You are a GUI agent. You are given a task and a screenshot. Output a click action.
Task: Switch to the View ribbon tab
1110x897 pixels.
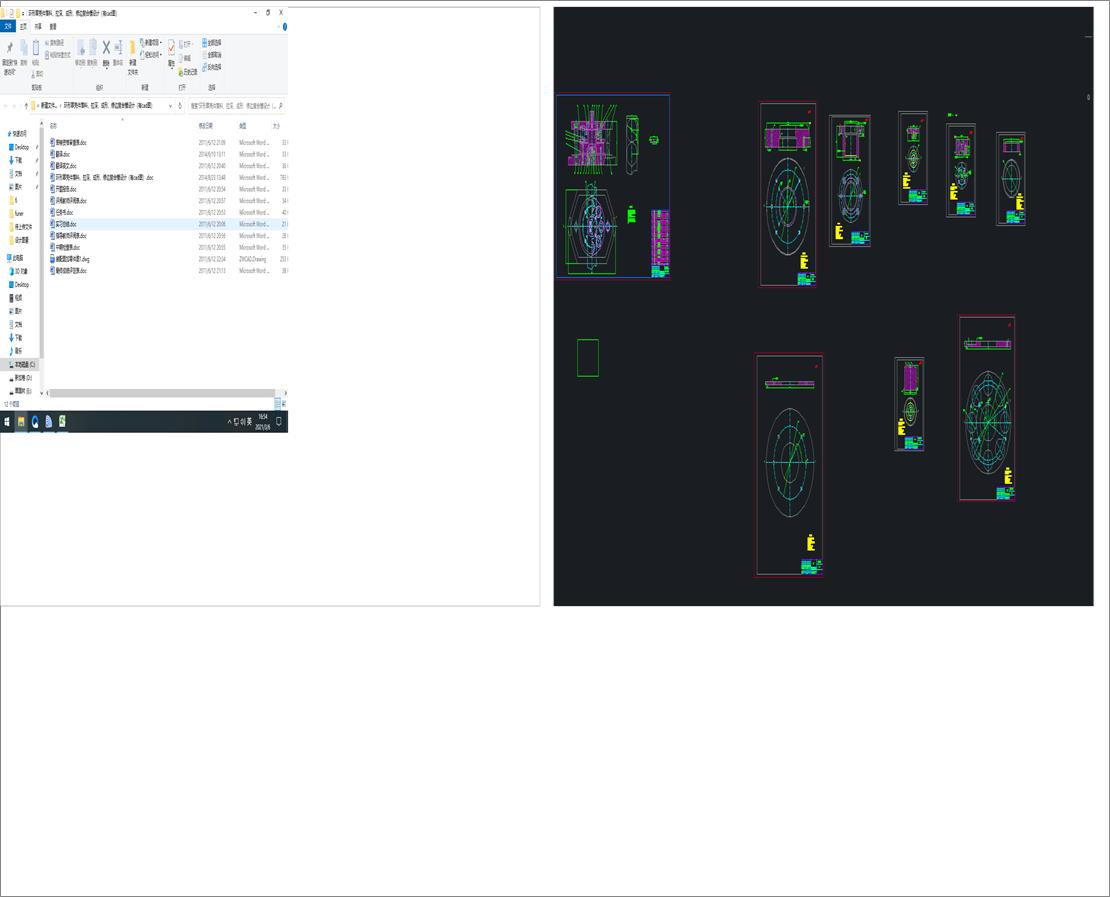coord(53,26)
